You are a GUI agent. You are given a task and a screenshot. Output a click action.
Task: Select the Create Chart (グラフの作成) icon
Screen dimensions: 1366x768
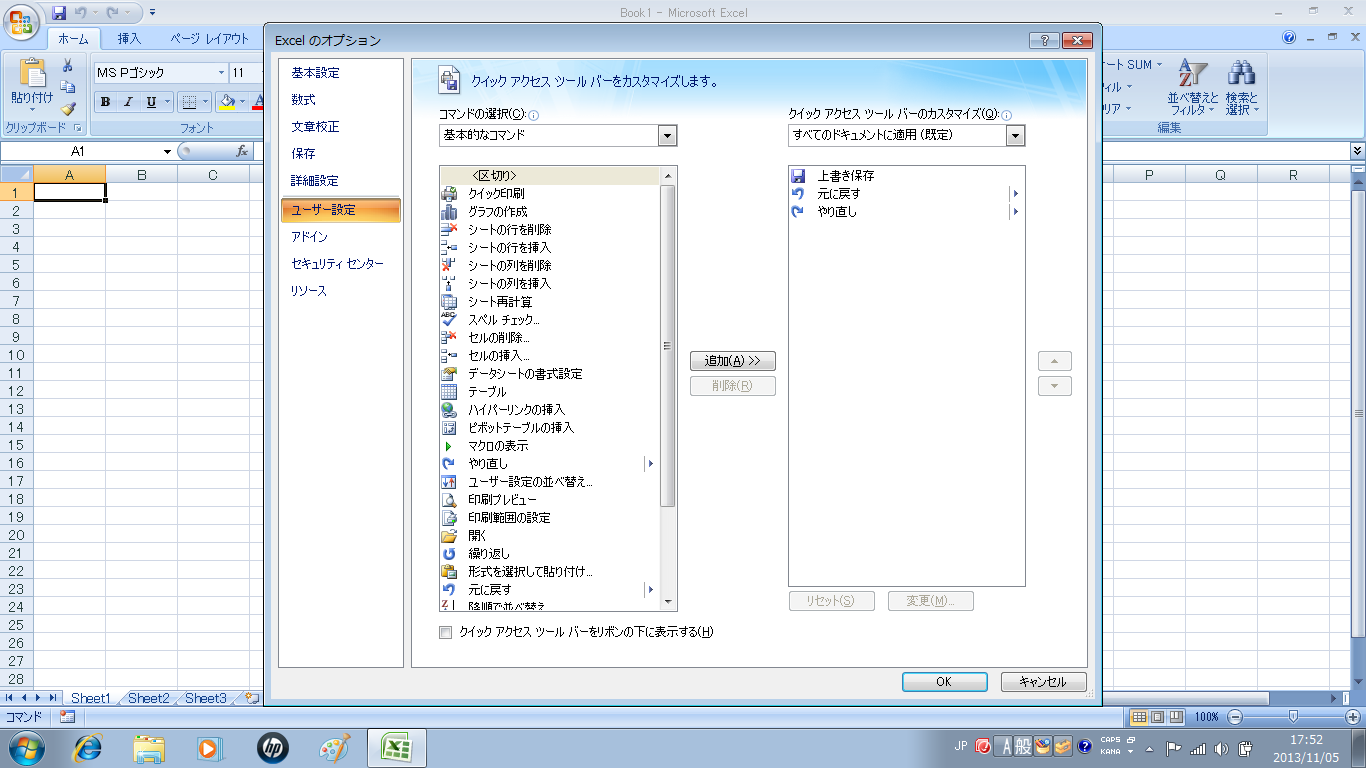click(x=449, y=212)
